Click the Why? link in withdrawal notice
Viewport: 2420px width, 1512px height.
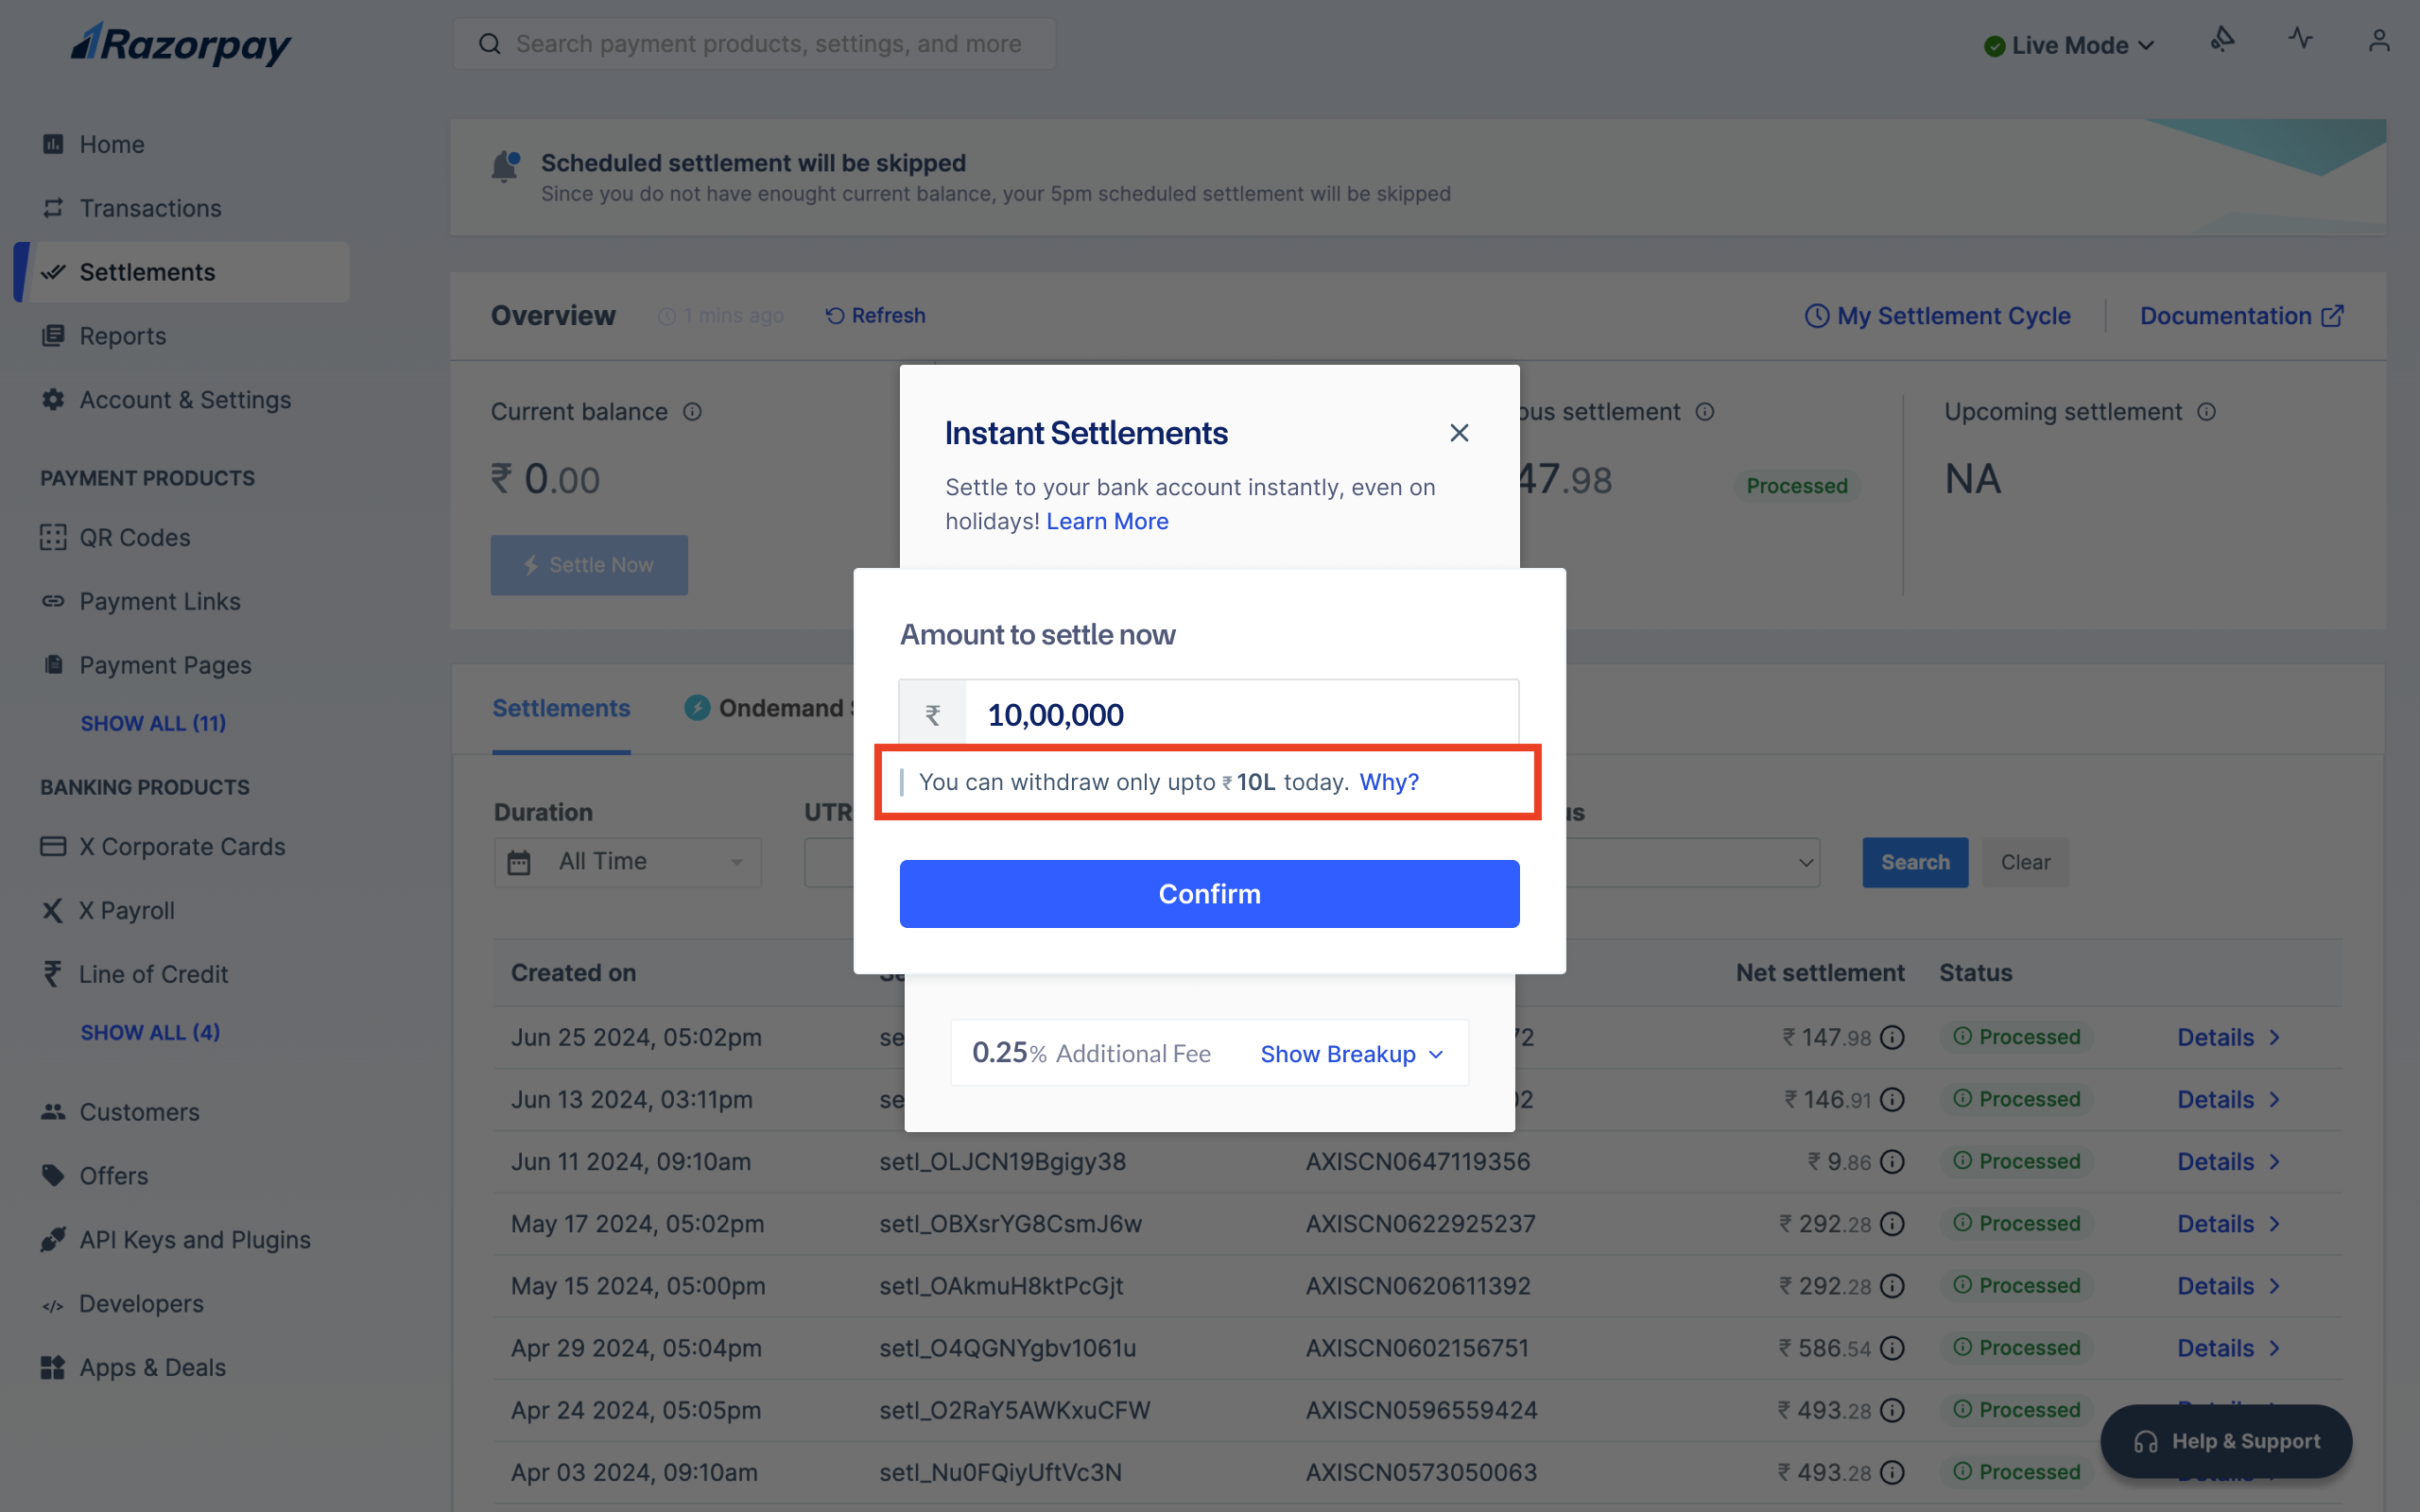[1389, 782]
